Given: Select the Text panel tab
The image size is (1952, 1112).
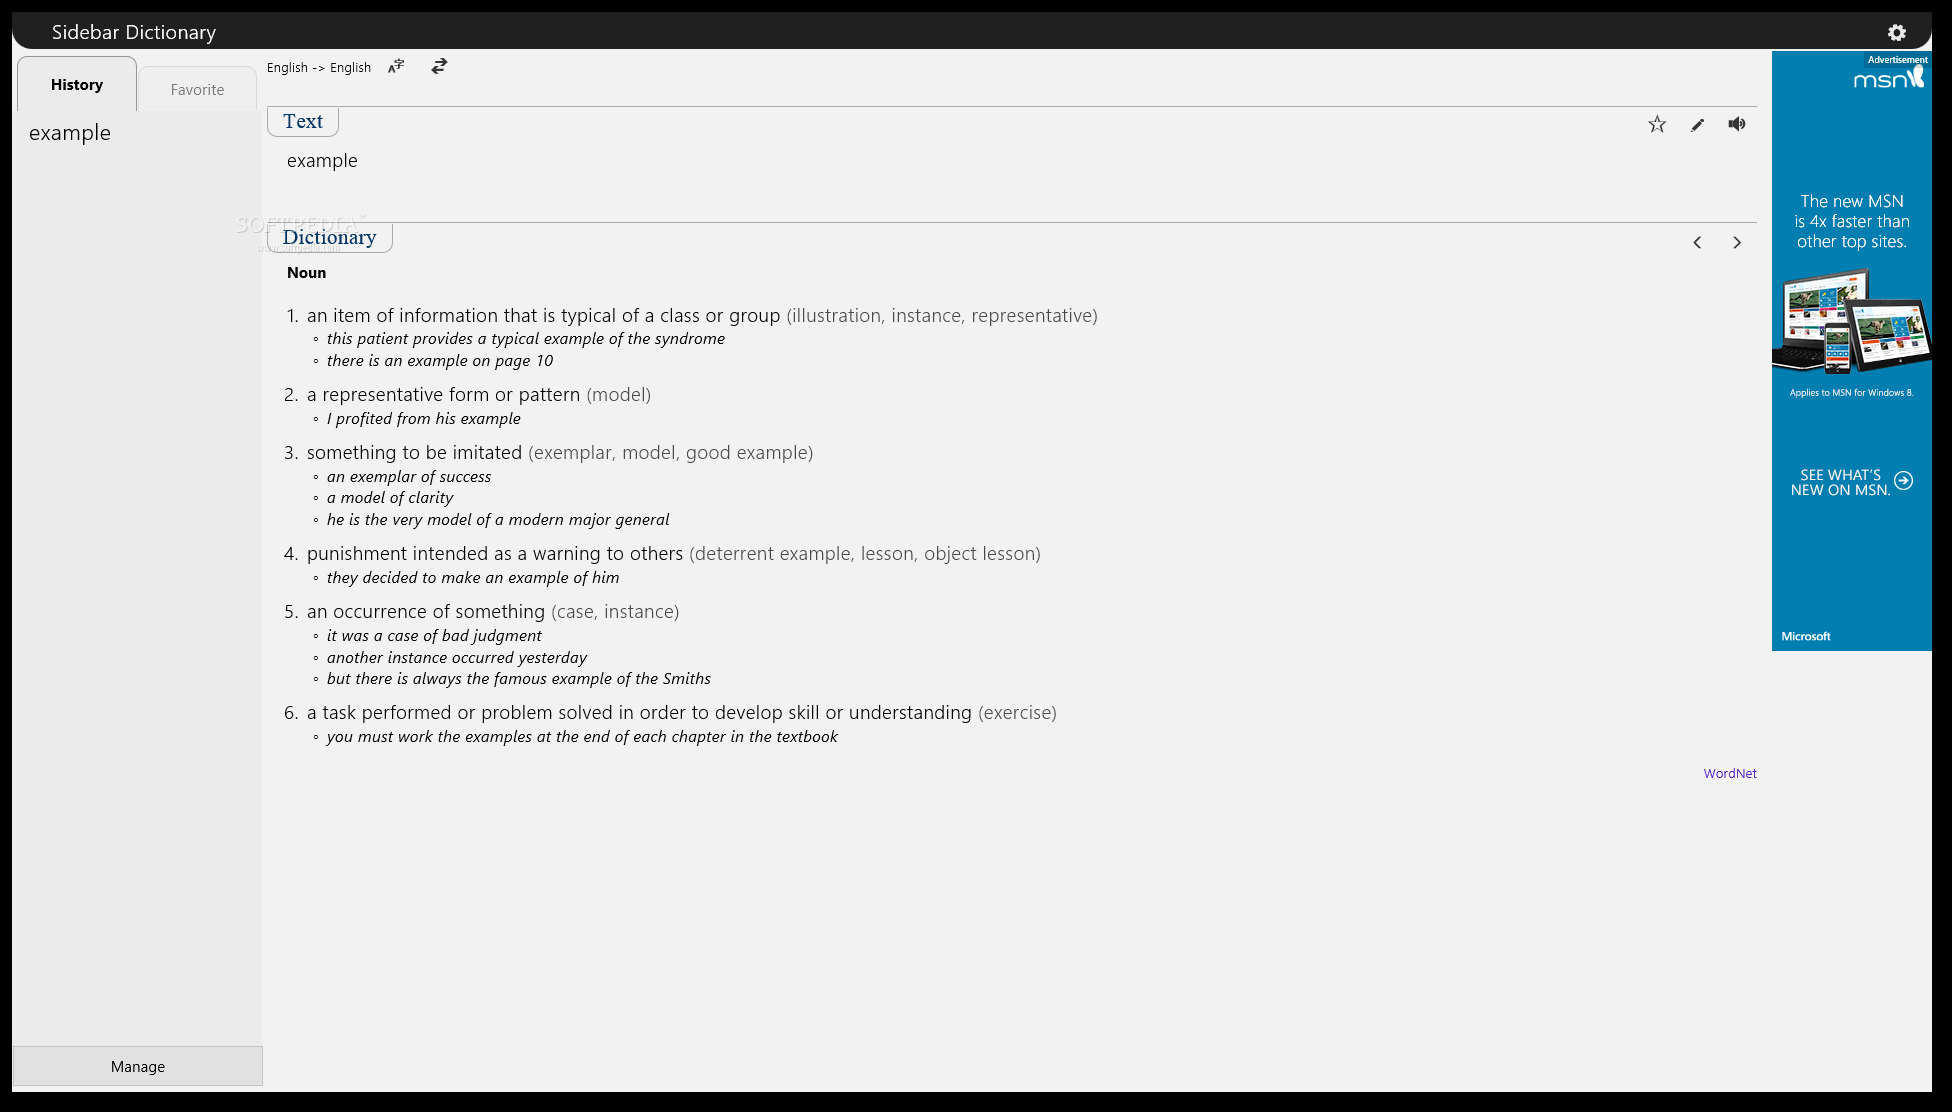Looking at the screenshot, I should pos(302,121).
